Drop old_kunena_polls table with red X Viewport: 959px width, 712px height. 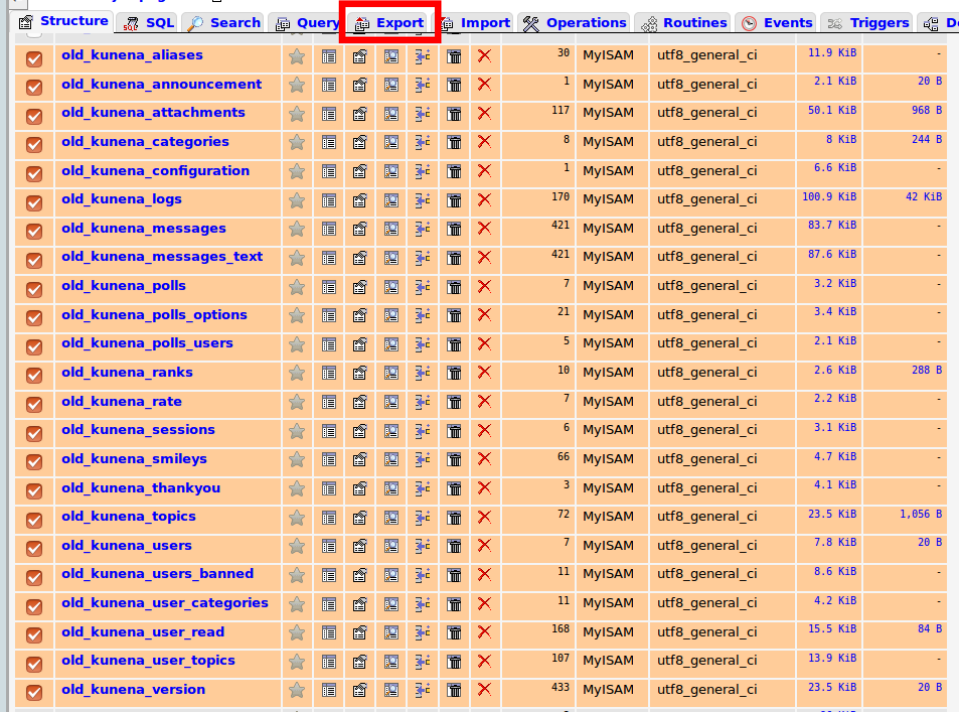point(485,287)
